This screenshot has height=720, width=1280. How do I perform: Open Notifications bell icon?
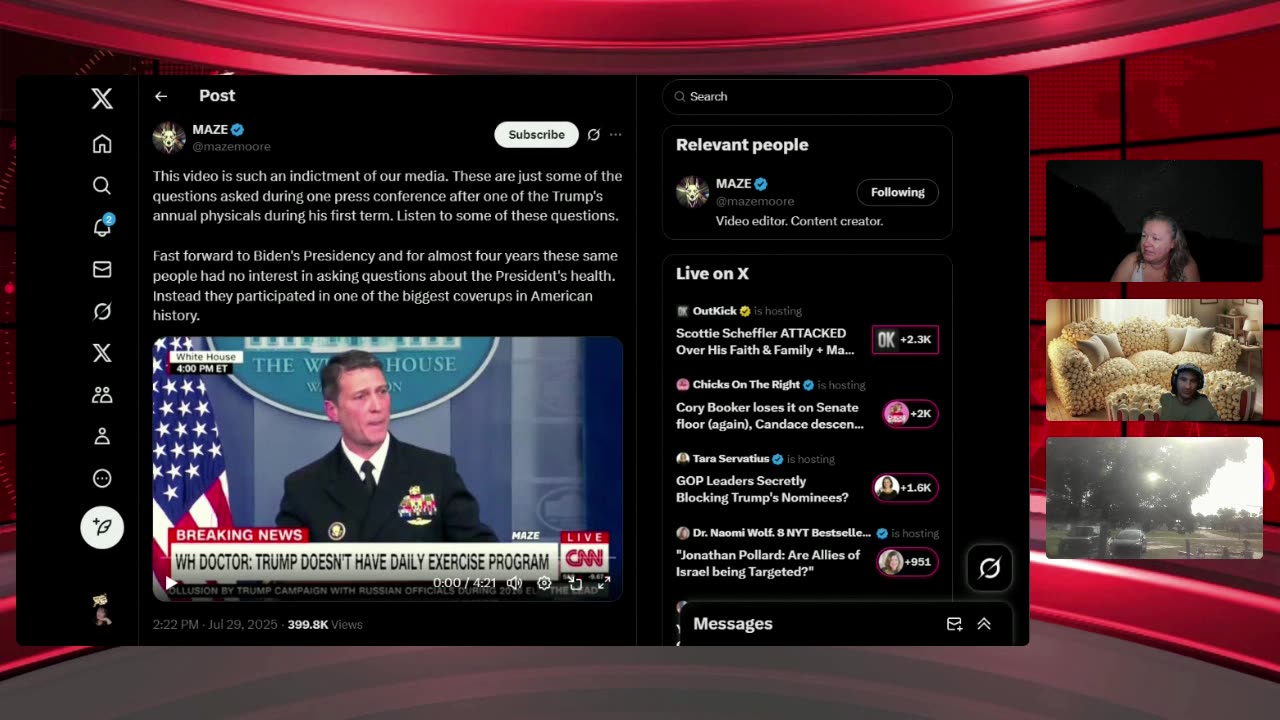point(102,227)
